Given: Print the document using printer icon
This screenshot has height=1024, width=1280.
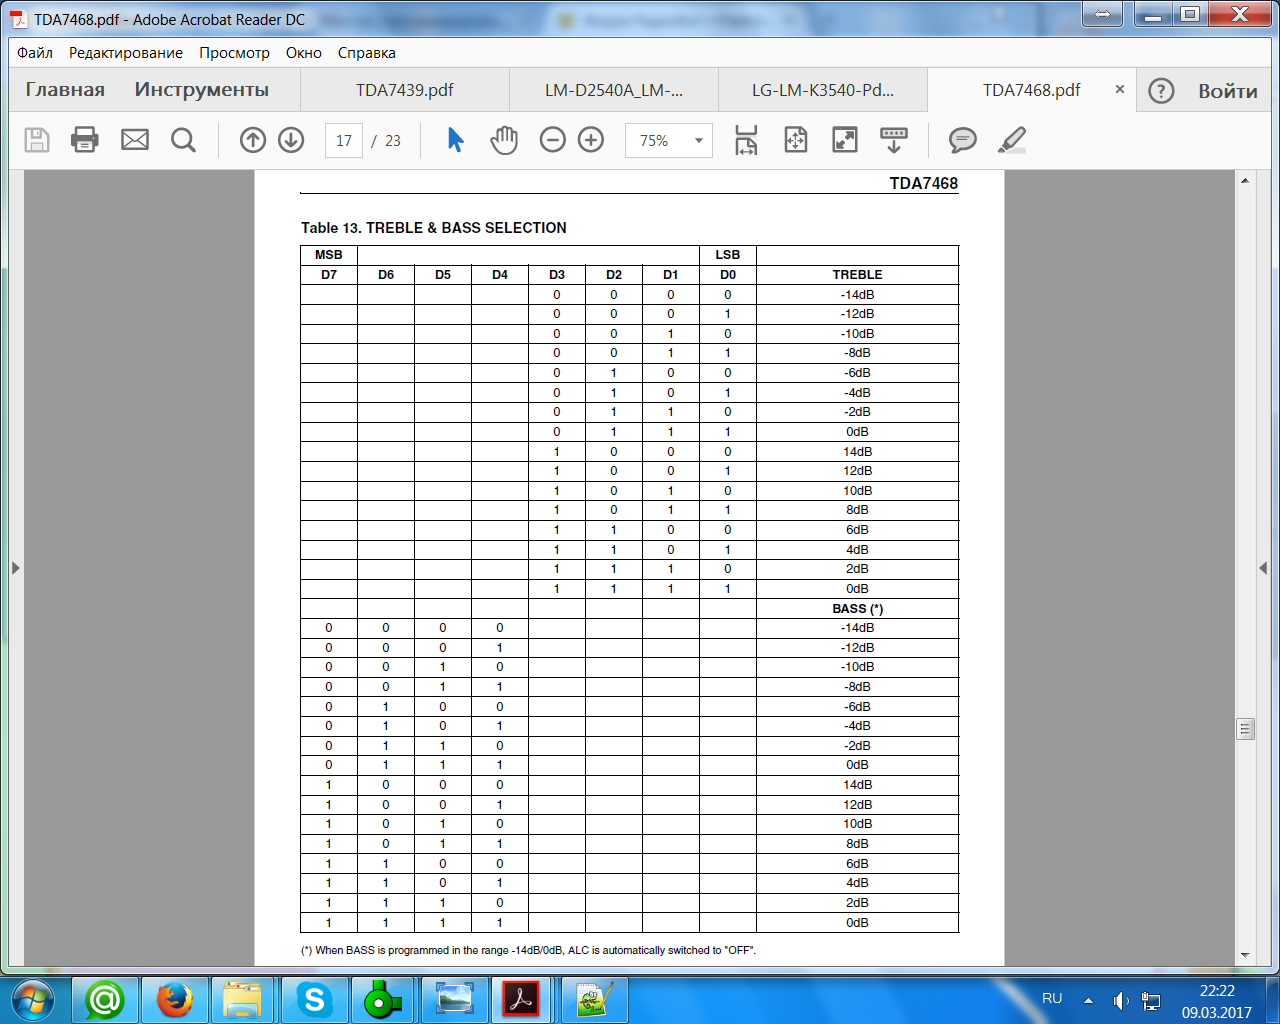Looking at the screenshot, I should tap(85, 140).
